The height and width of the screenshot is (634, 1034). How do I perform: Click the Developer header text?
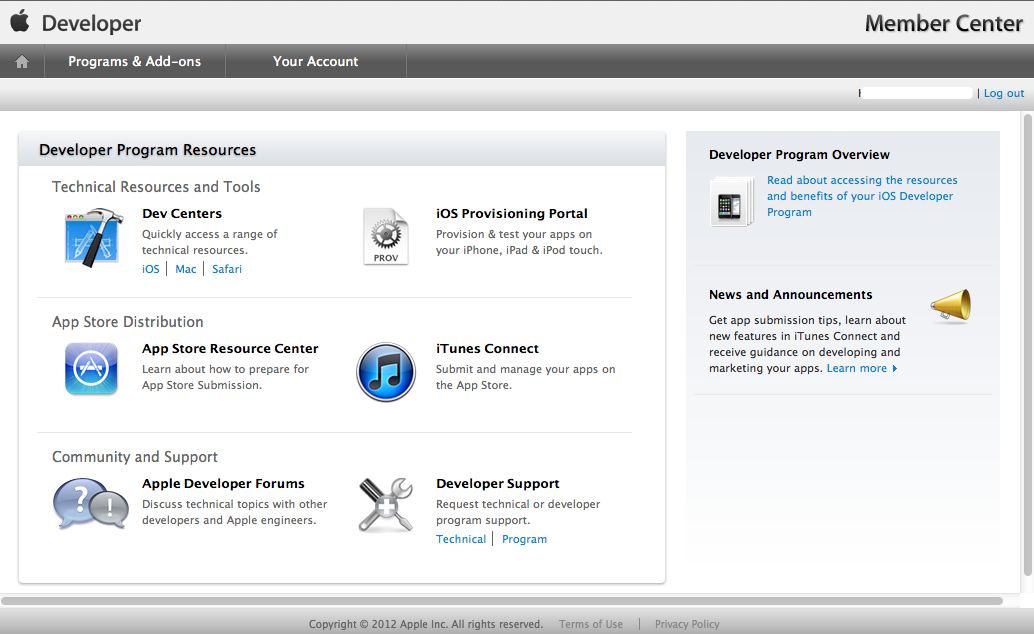[91, 23]
